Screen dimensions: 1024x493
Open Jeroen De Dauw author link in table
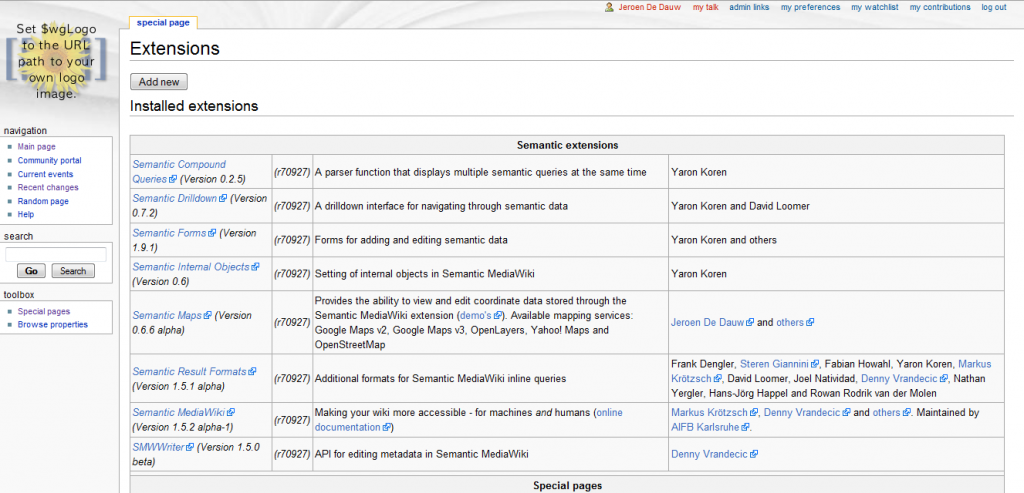712,322
